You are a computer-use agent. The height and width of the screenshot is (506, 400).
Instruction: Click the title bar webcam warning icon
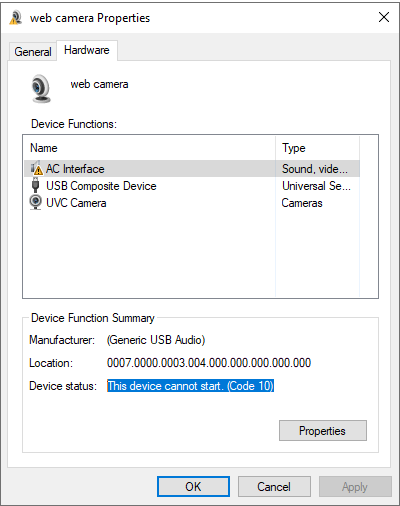[16, 17]
